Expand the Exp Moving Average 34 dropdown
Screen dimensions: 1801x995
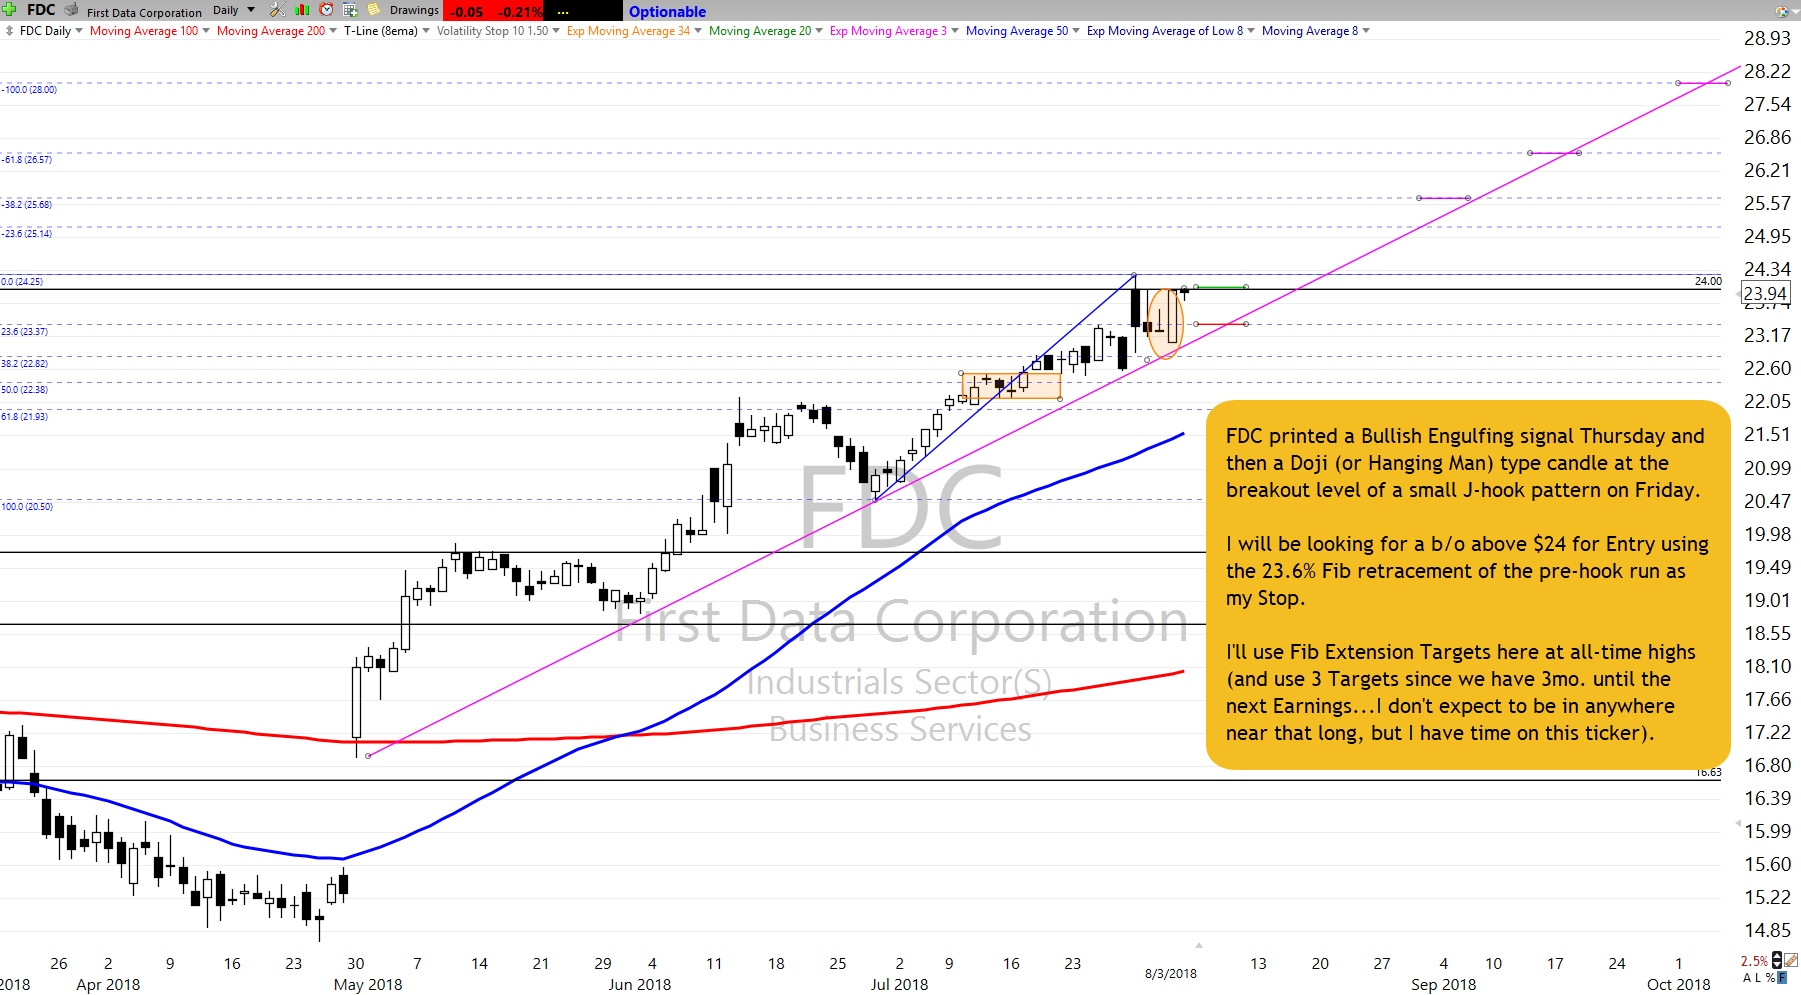(698, 31)
